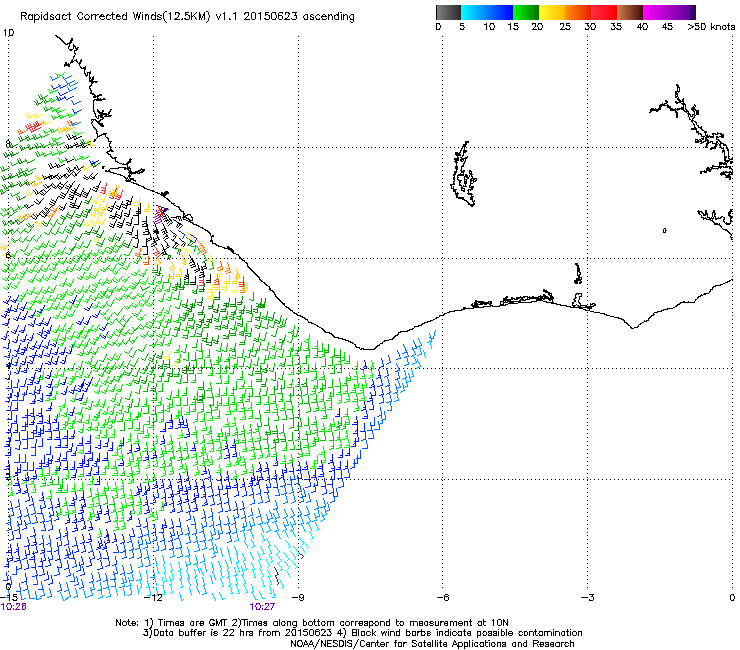The height and width of the screenshot is (650, 740).
Task: Click the small outlined lake near -3 longitude
Action: [x=578, y=274]
